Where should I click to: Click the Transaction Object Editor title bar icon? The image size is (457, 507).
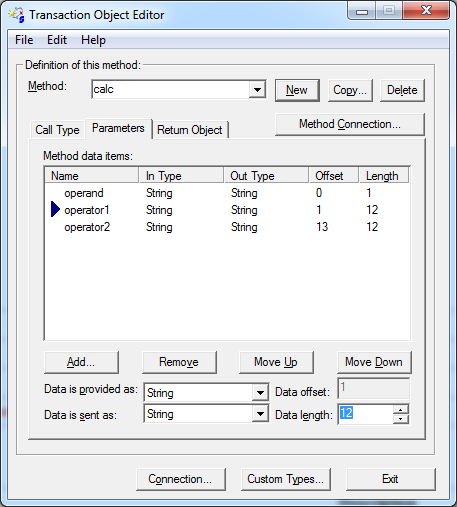point(17,15)
